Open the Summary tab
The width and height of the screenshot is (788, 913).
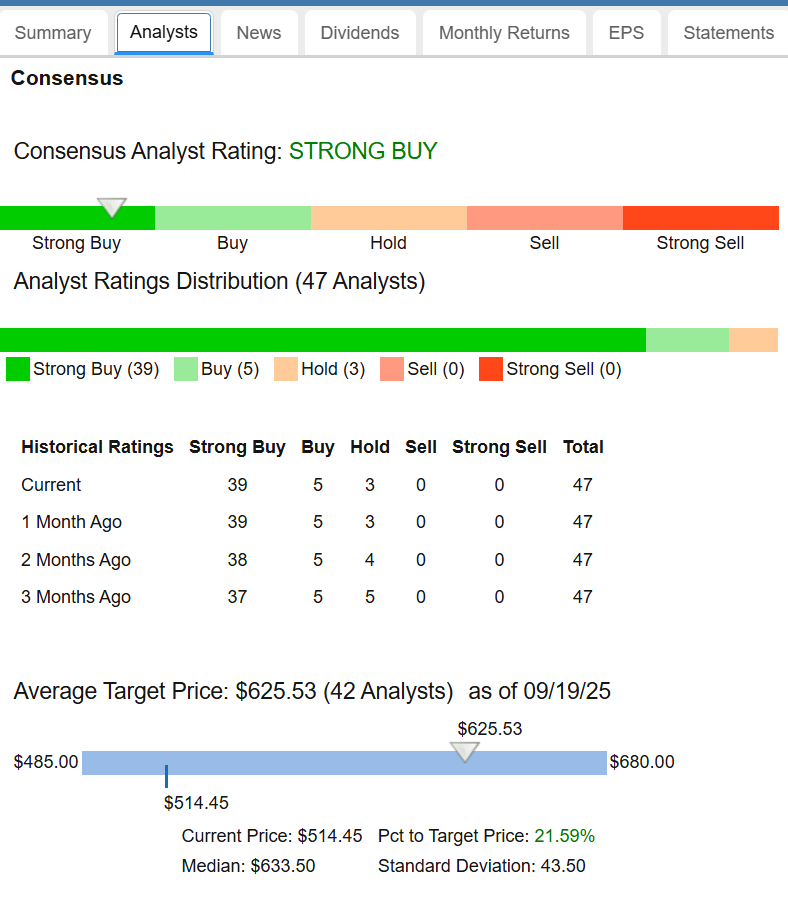coord(53,33)
